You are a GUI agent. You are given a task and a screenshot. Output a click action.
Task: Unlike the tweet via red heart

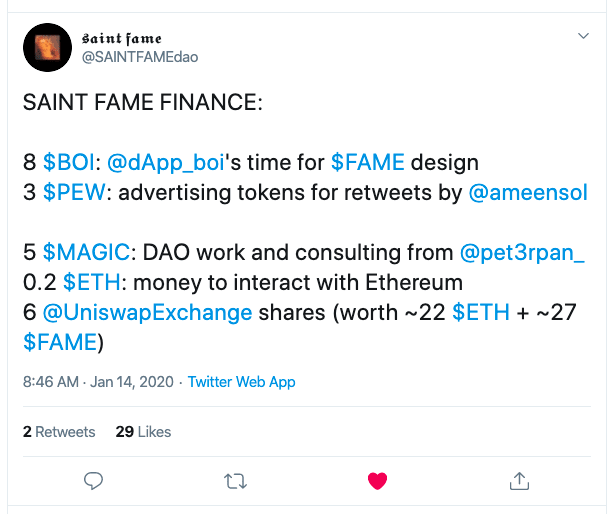[377, 481]
